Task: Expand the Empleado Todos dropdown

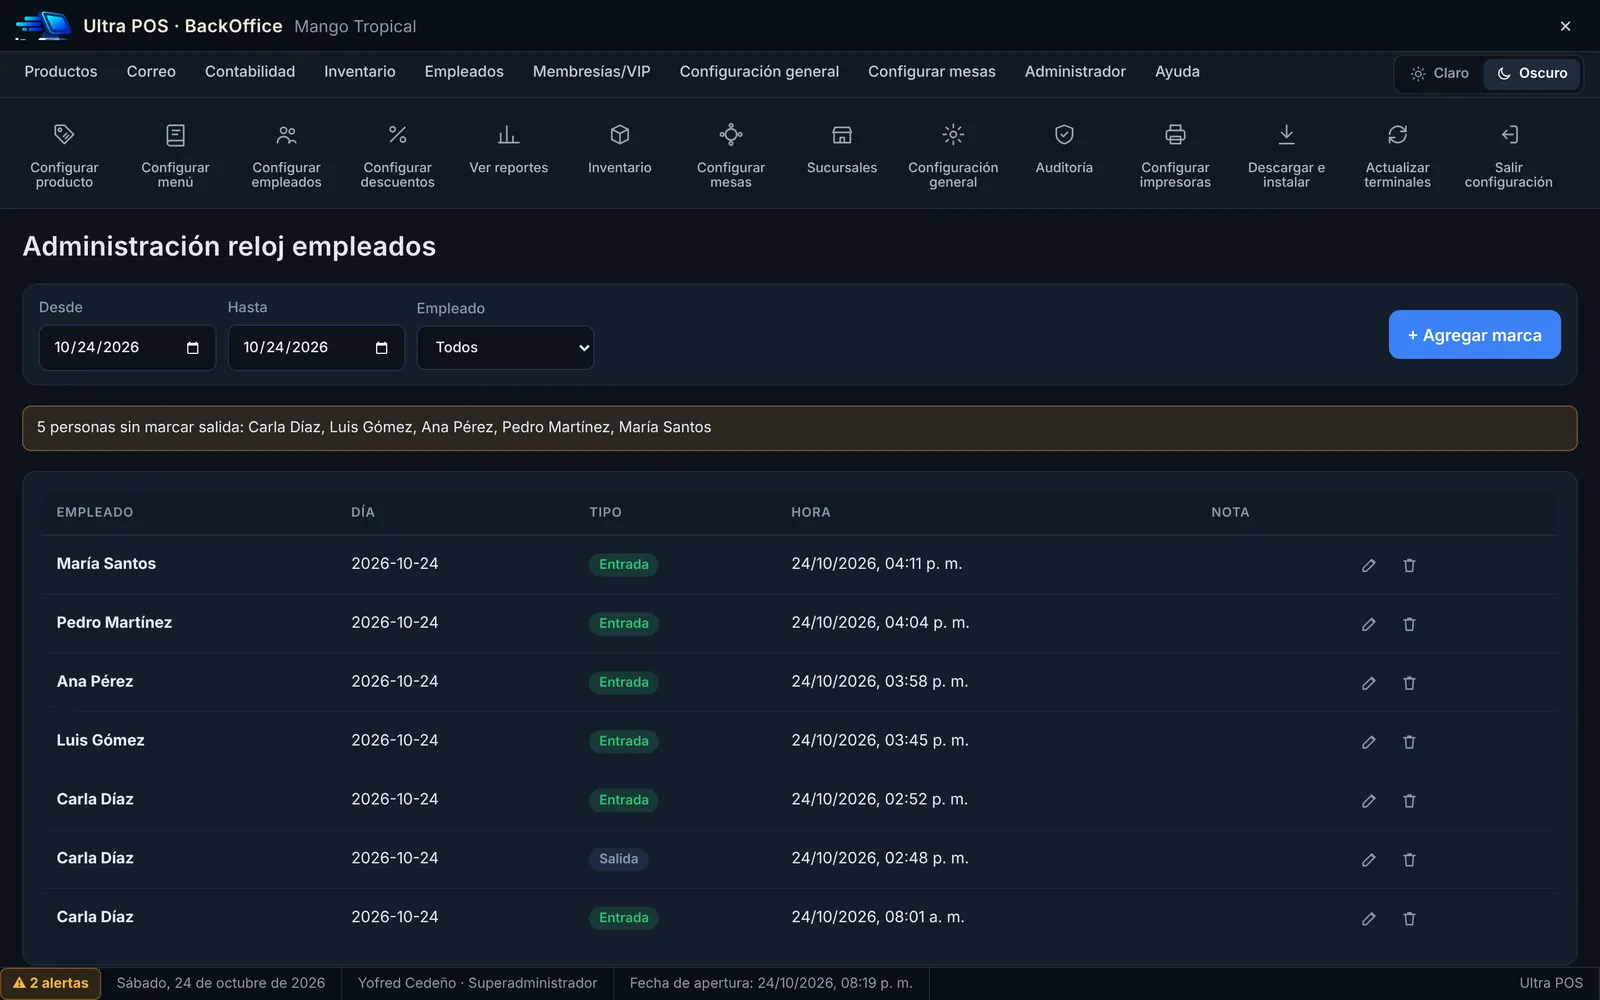Action: click(x=505, y=347)
